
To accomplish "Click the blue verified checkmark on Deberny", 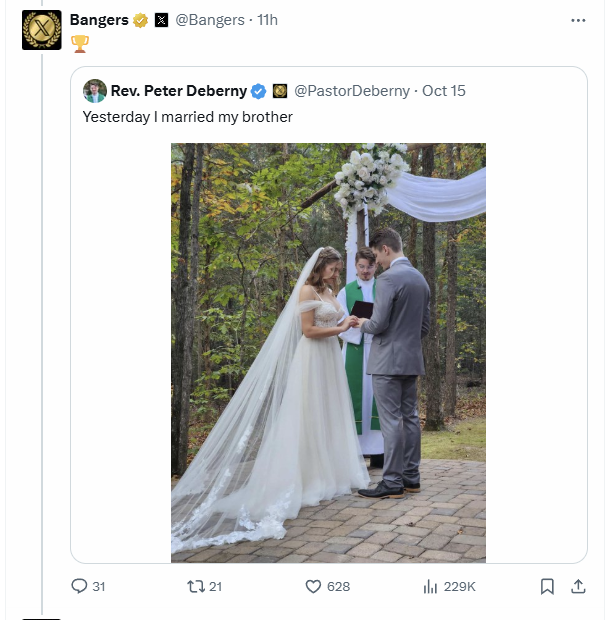I will [x=258, y=91].
